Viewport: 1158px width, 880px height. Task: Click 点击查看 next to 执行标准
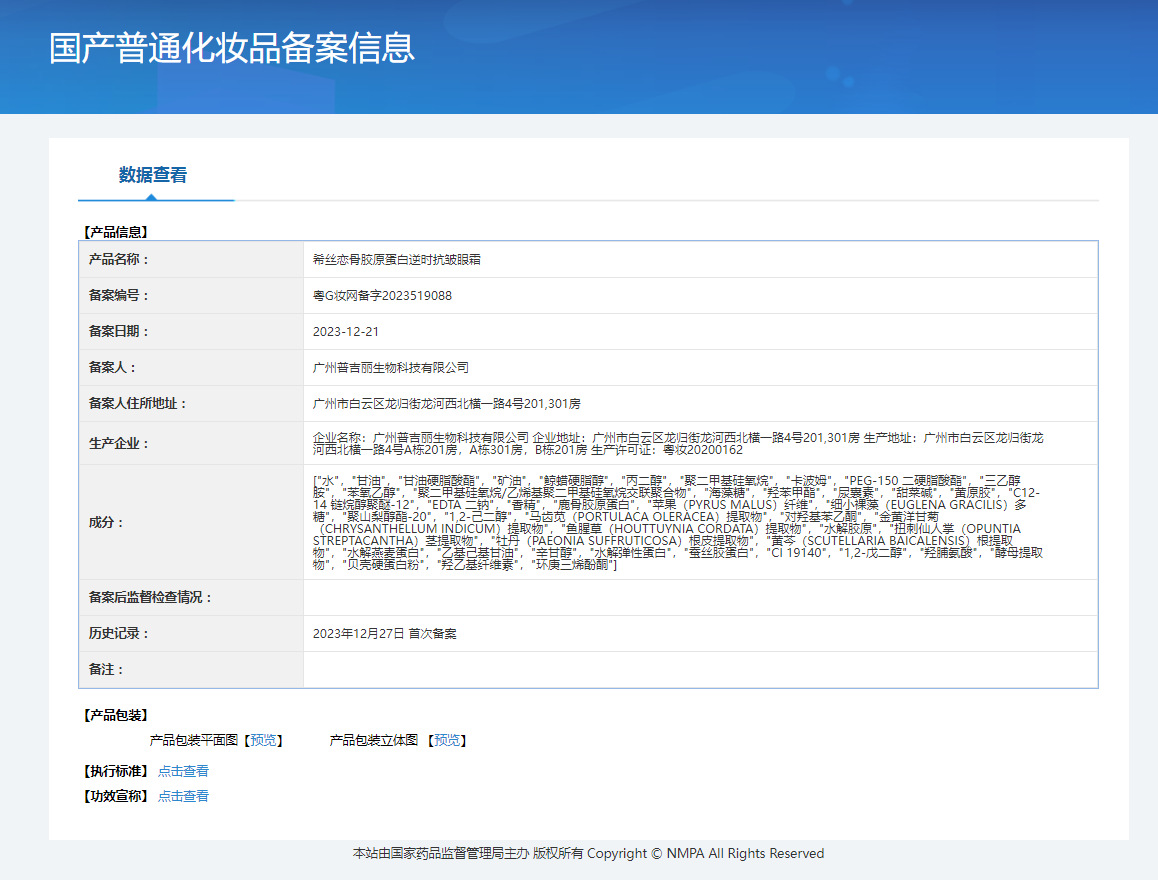pyautogui.click(x=183, y=771)
